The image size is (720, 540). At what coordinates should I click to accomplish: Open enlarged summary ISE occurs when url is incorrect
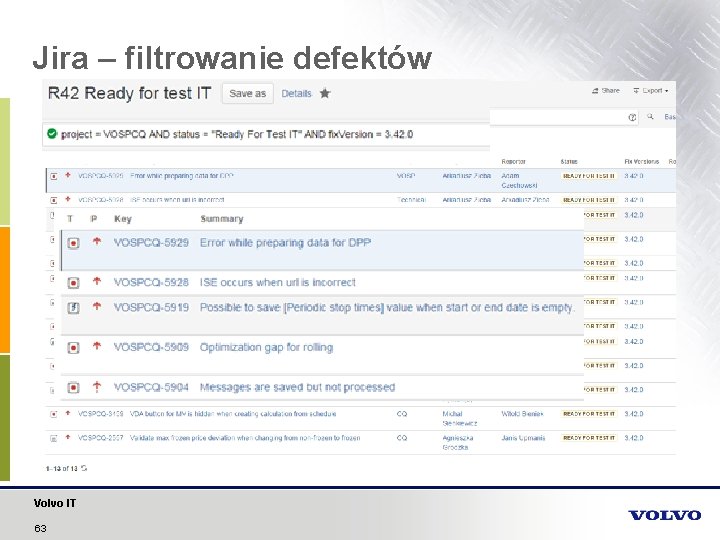(277, 282)
